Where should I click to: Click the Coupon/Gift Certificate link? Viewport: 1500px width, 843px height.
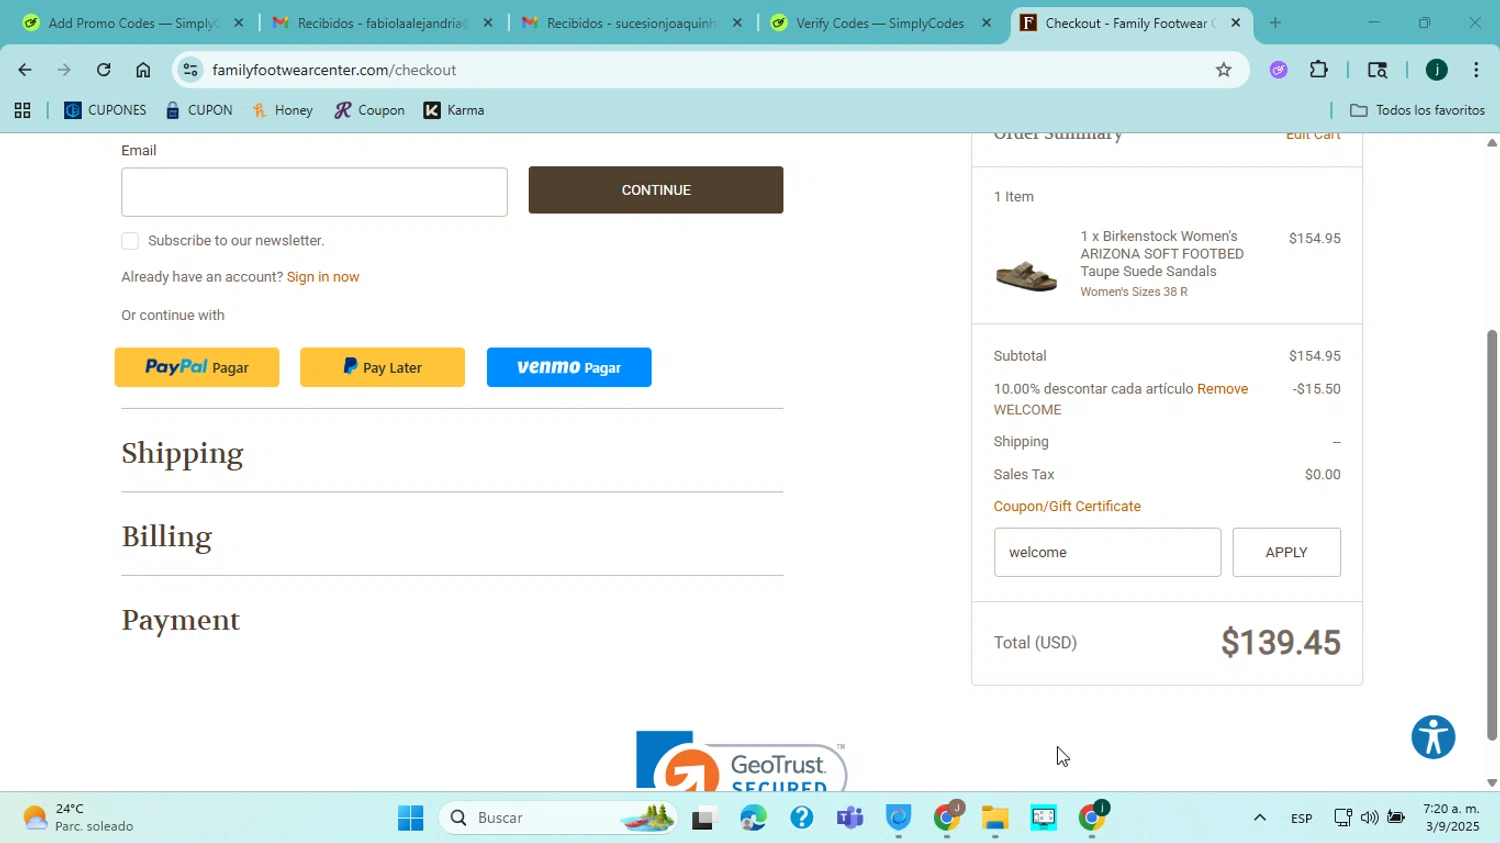click(1067, 507)
